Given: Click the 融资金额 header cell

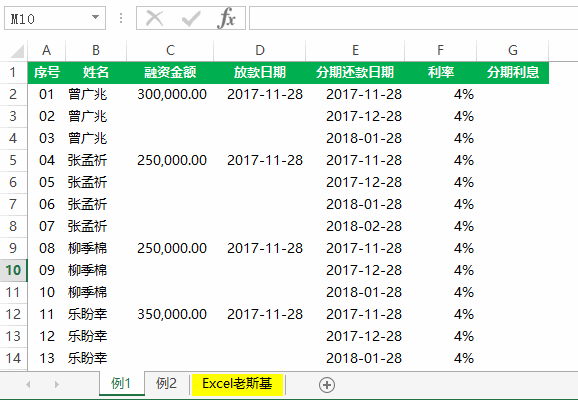Looking at the screenshot, I should tap(170, 72).
